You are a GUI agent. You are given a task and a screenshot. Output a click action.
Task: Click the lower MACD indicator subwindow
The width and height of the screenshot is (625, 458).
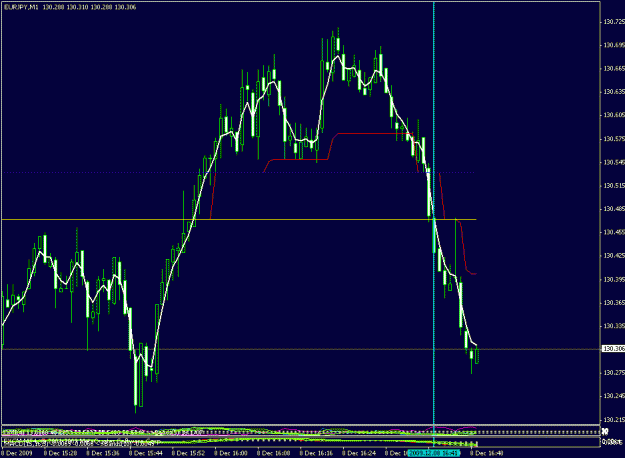point(301,442)
